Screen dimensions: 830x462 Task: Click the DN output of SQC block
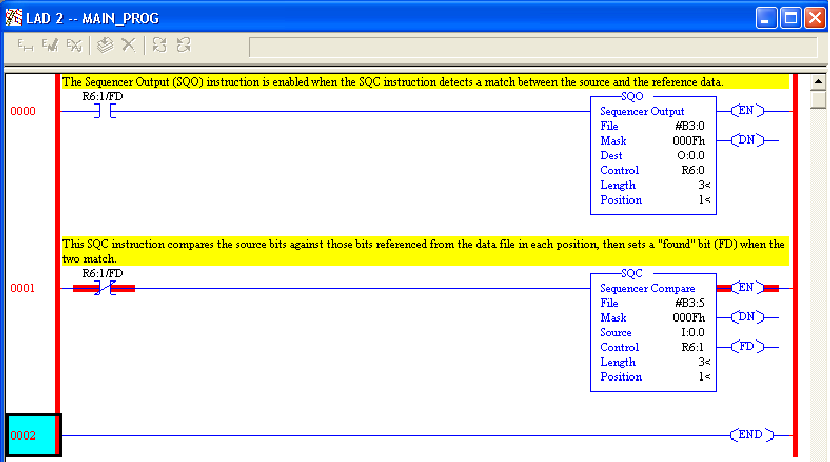(747, 317)
